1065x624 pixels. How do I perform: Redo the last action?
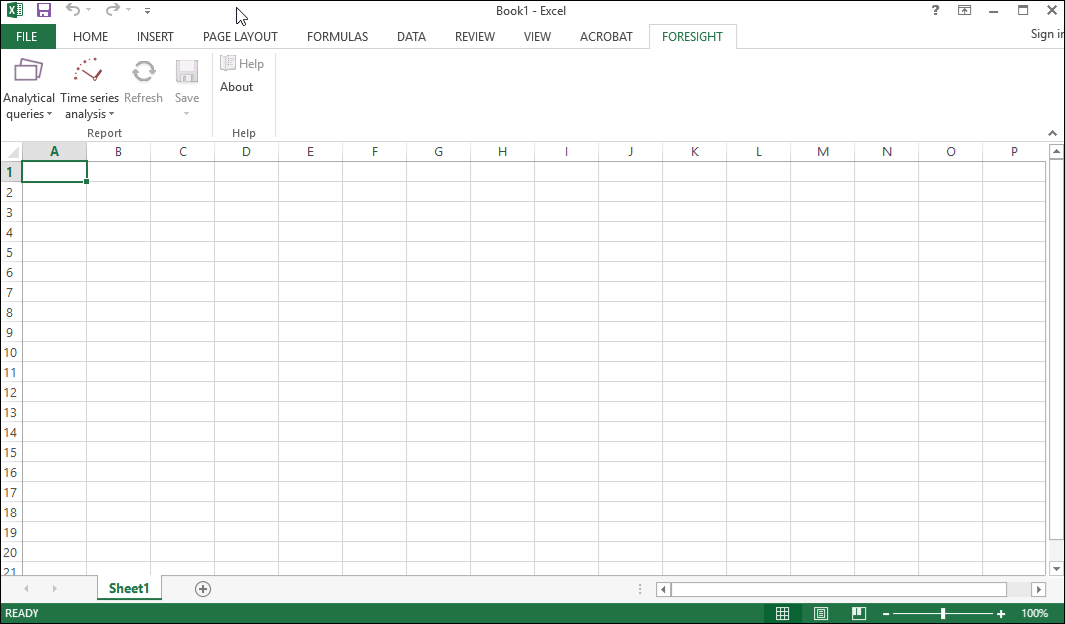tap(113, 10)
